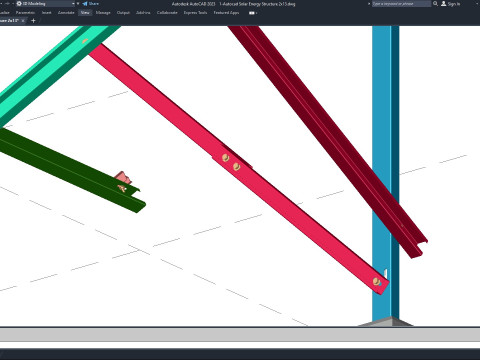This screenshot has width=480, height=360.
Task: Add a new drawing tab
Action: (x=33, y=21)
